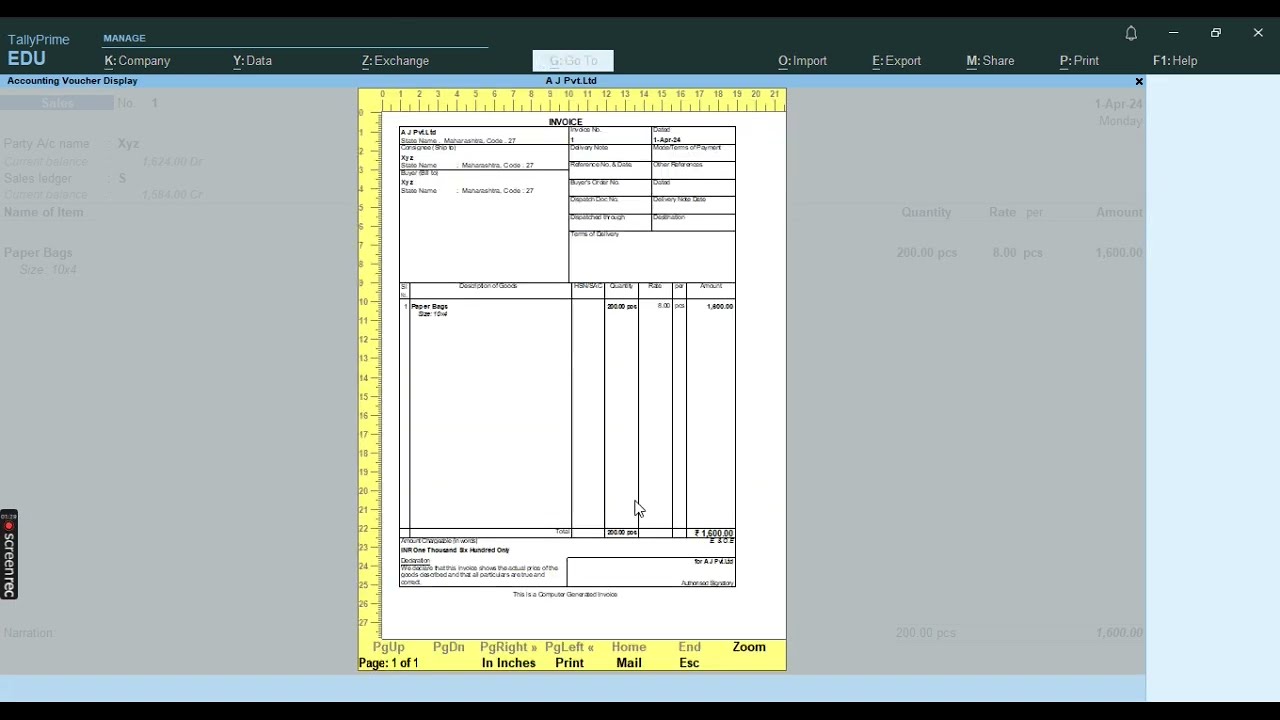Click Total amount ₹ 1,600.00 in preview
Screen dimensions: 1280x720
714,533
